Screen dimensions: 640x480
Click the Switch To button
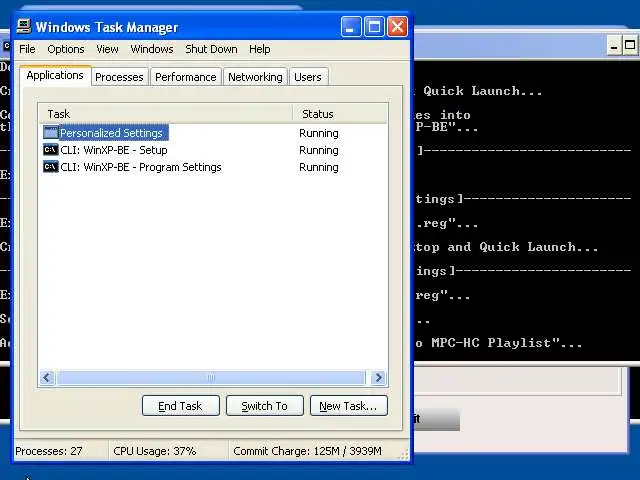[264, 406]
